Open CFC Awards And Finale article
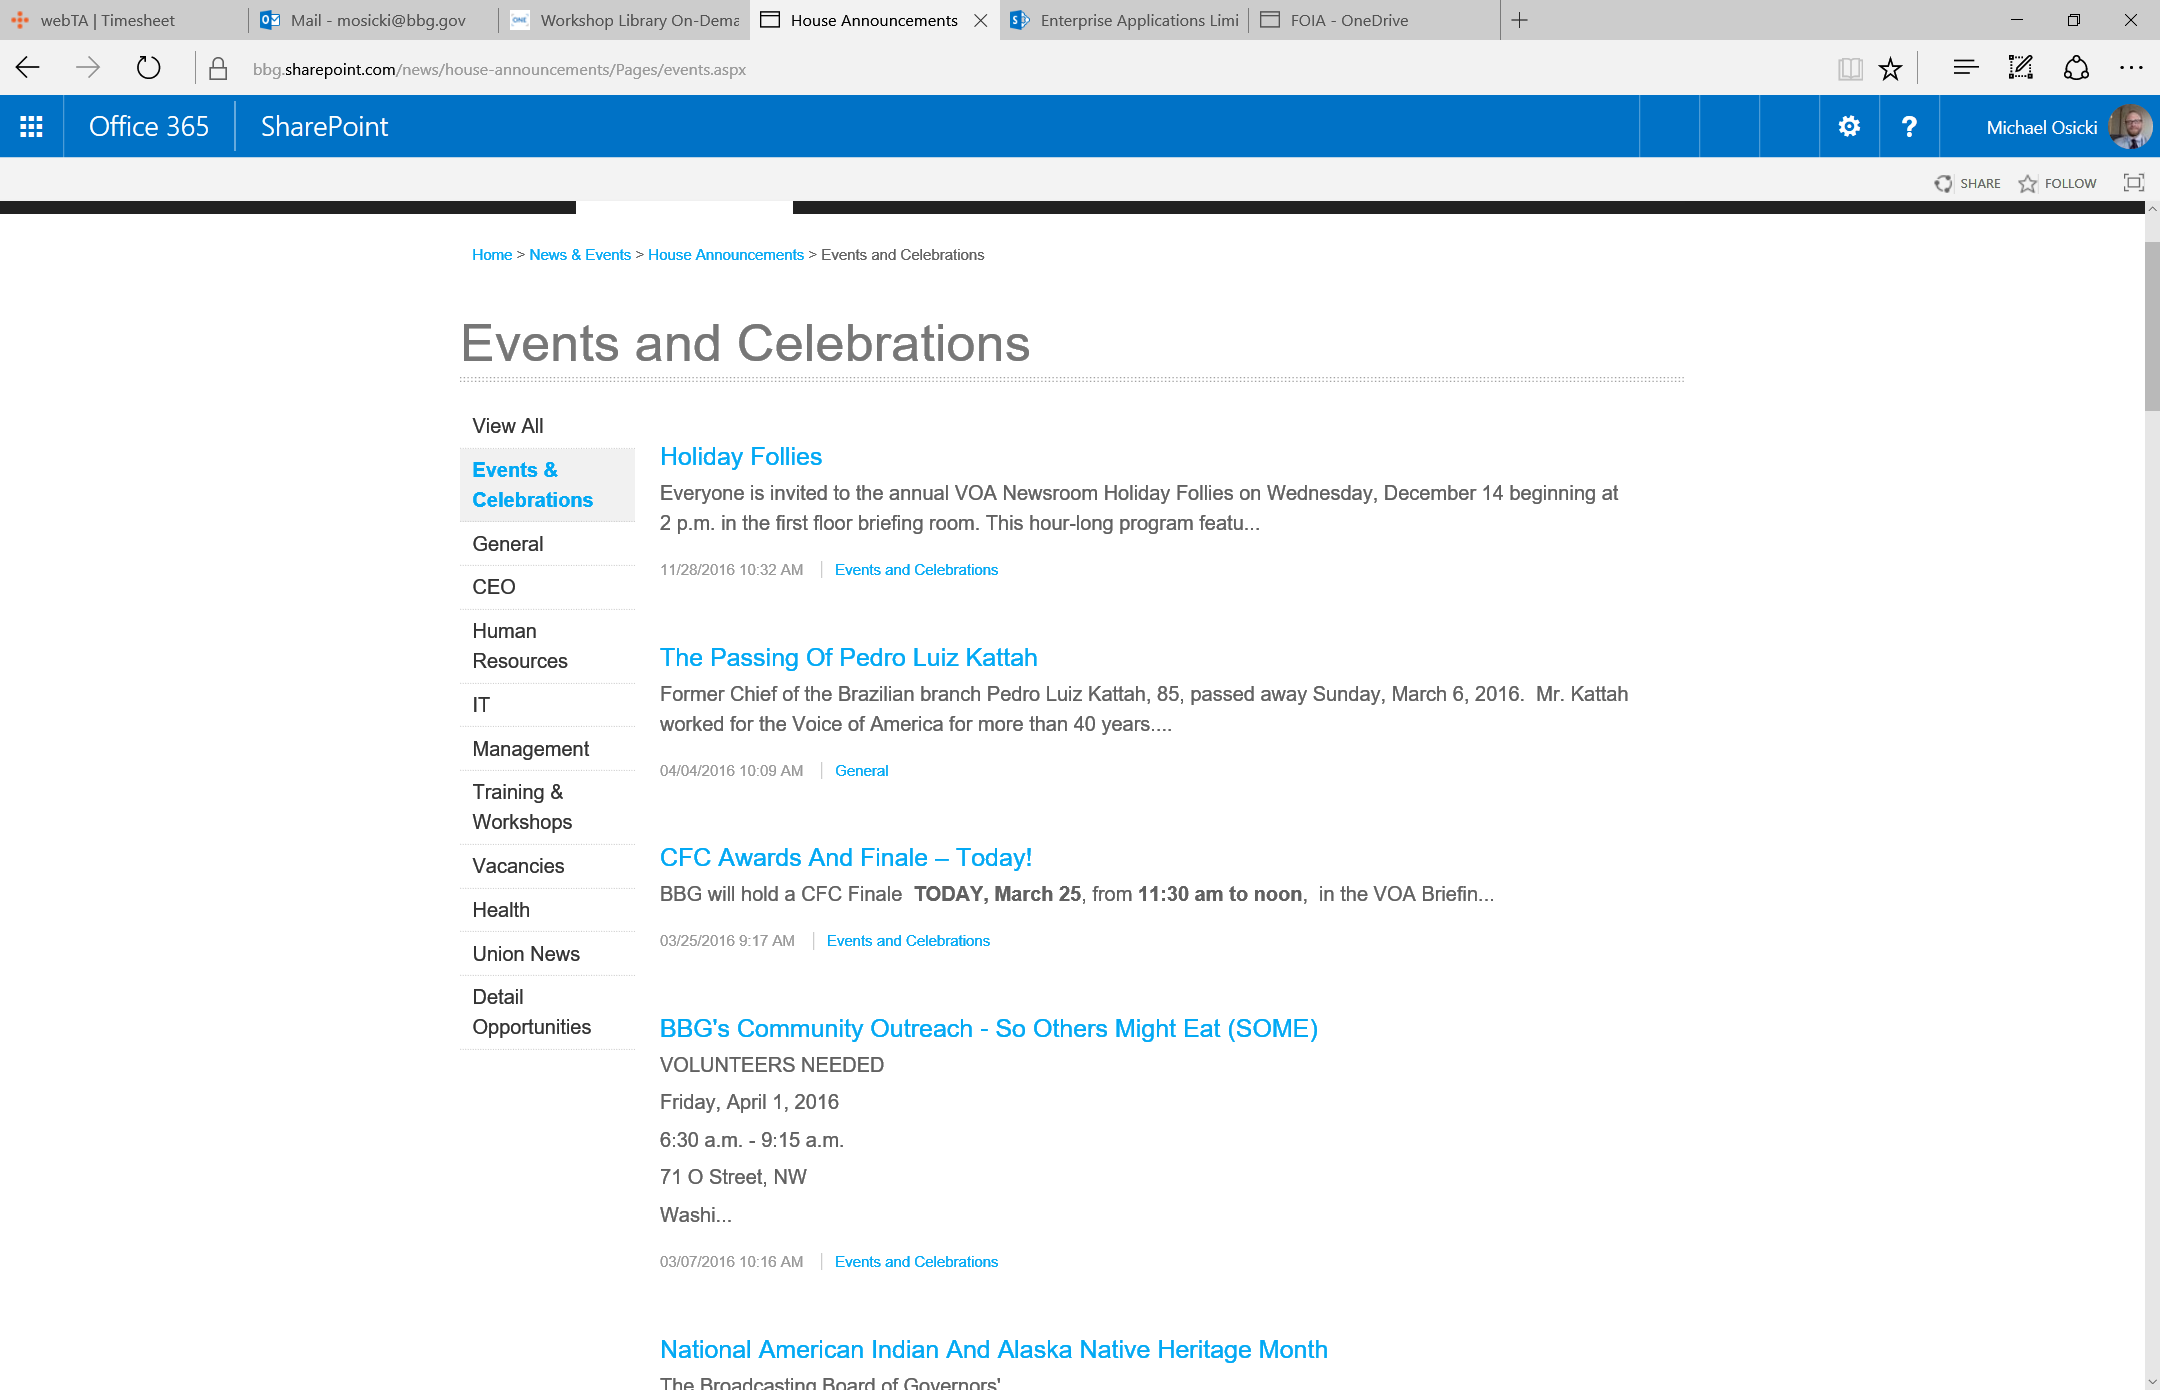The height and width of the screenshot is (1390, 2160). tap(846, 858)
